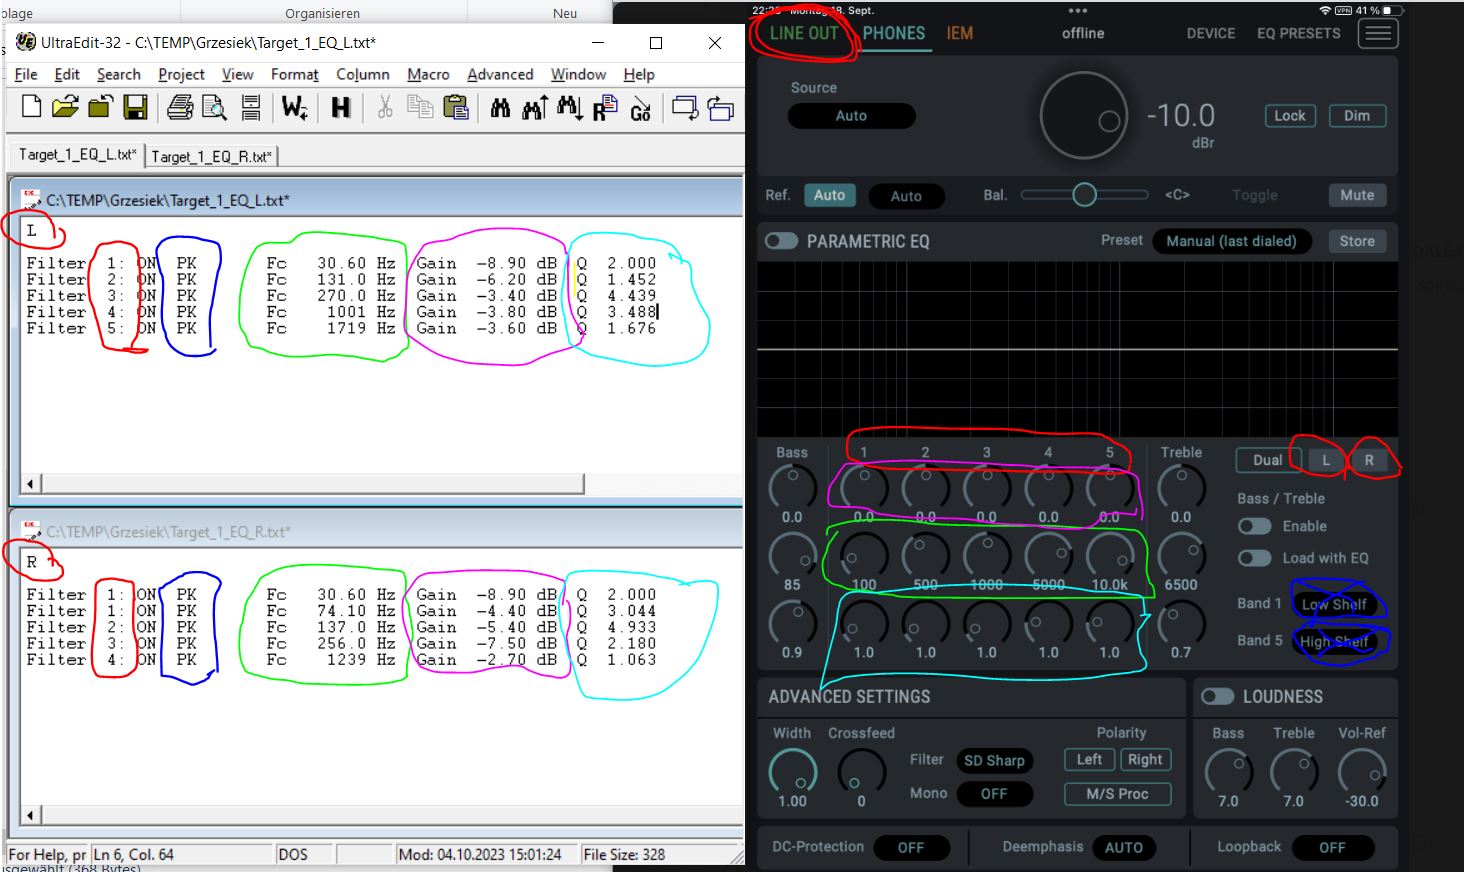Viewport: 1464px width, 872px height.
Task: Open the hamburger menu in the EQ app
Action: pos(1378,33)
